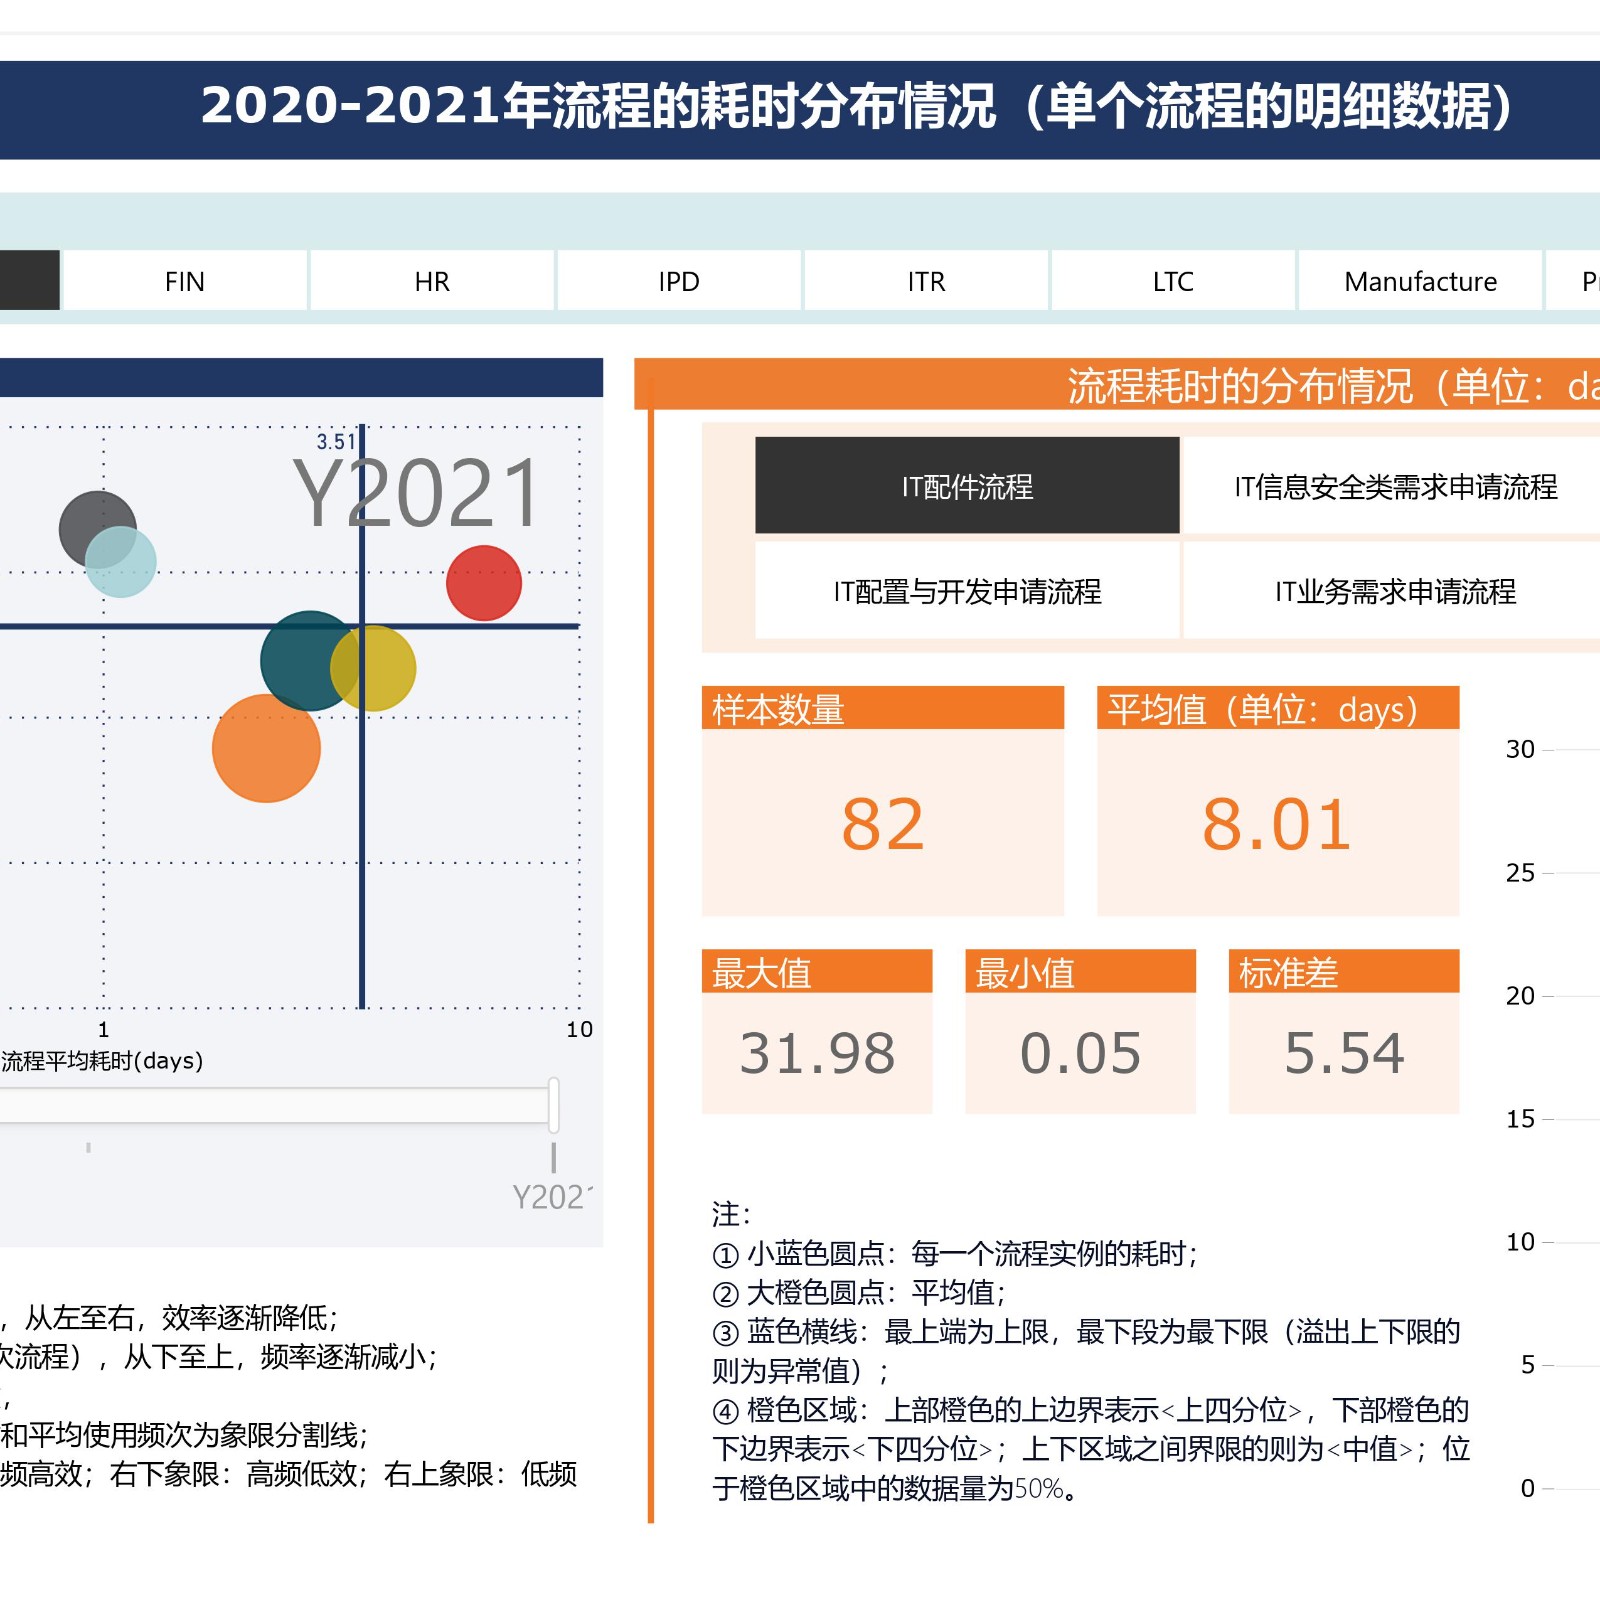Viewport: 1600px width, 1600px height.
Task: Select the HR category tab
Action: click(x=432, y=282)
